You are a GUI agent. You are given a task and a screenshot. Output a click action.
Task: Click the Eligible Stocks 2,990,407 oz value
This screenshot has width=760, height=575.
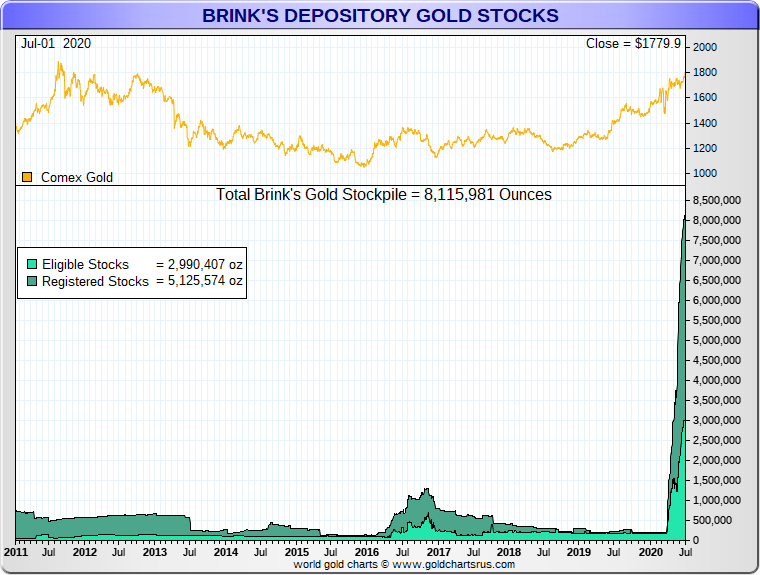pyautogui.click(x=199, y=264)
